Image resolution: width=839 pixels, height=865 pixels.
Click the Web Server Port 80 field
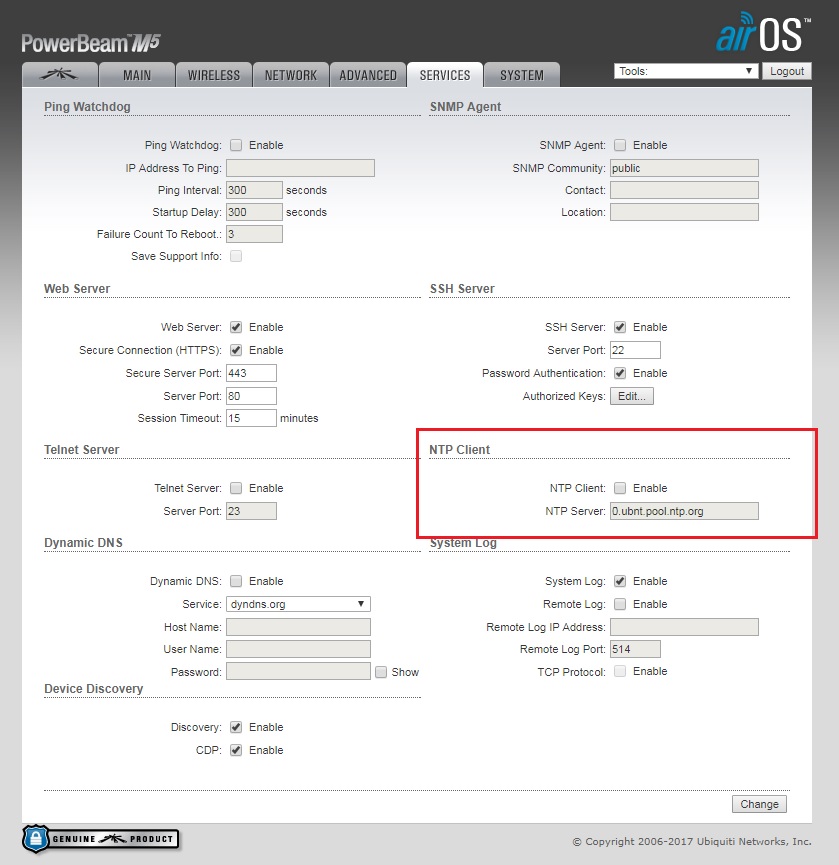click(x=251, y=396)
